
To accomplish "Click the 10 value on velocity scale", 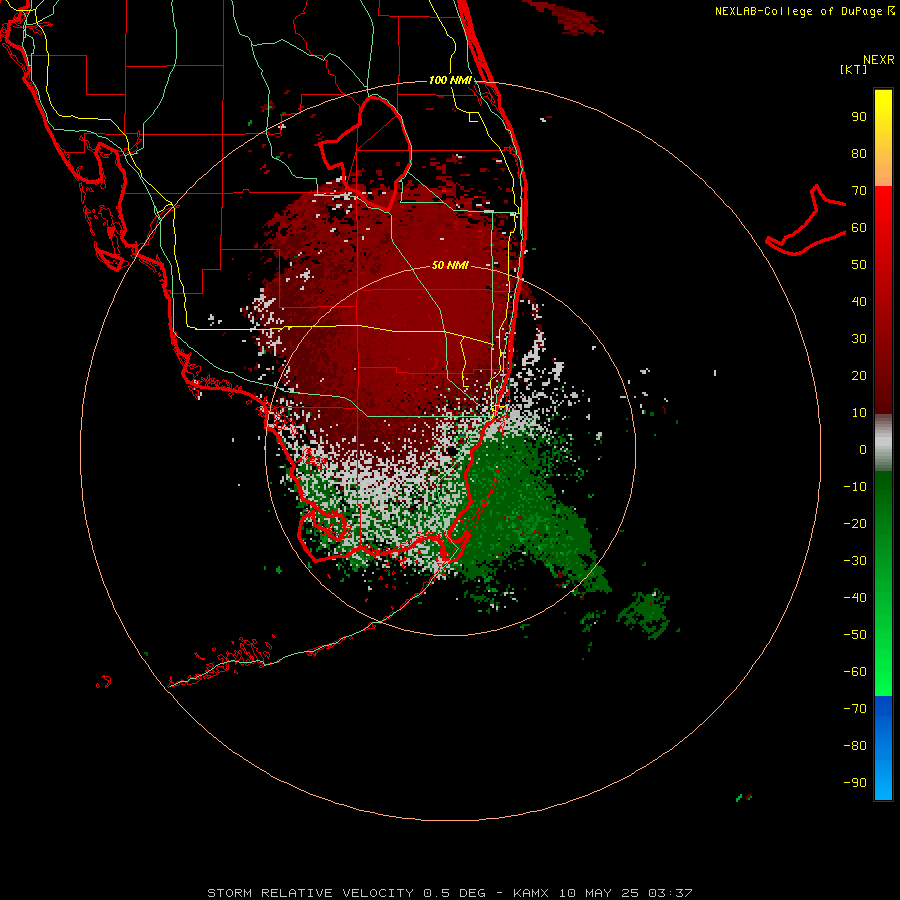I will point(859,413).
